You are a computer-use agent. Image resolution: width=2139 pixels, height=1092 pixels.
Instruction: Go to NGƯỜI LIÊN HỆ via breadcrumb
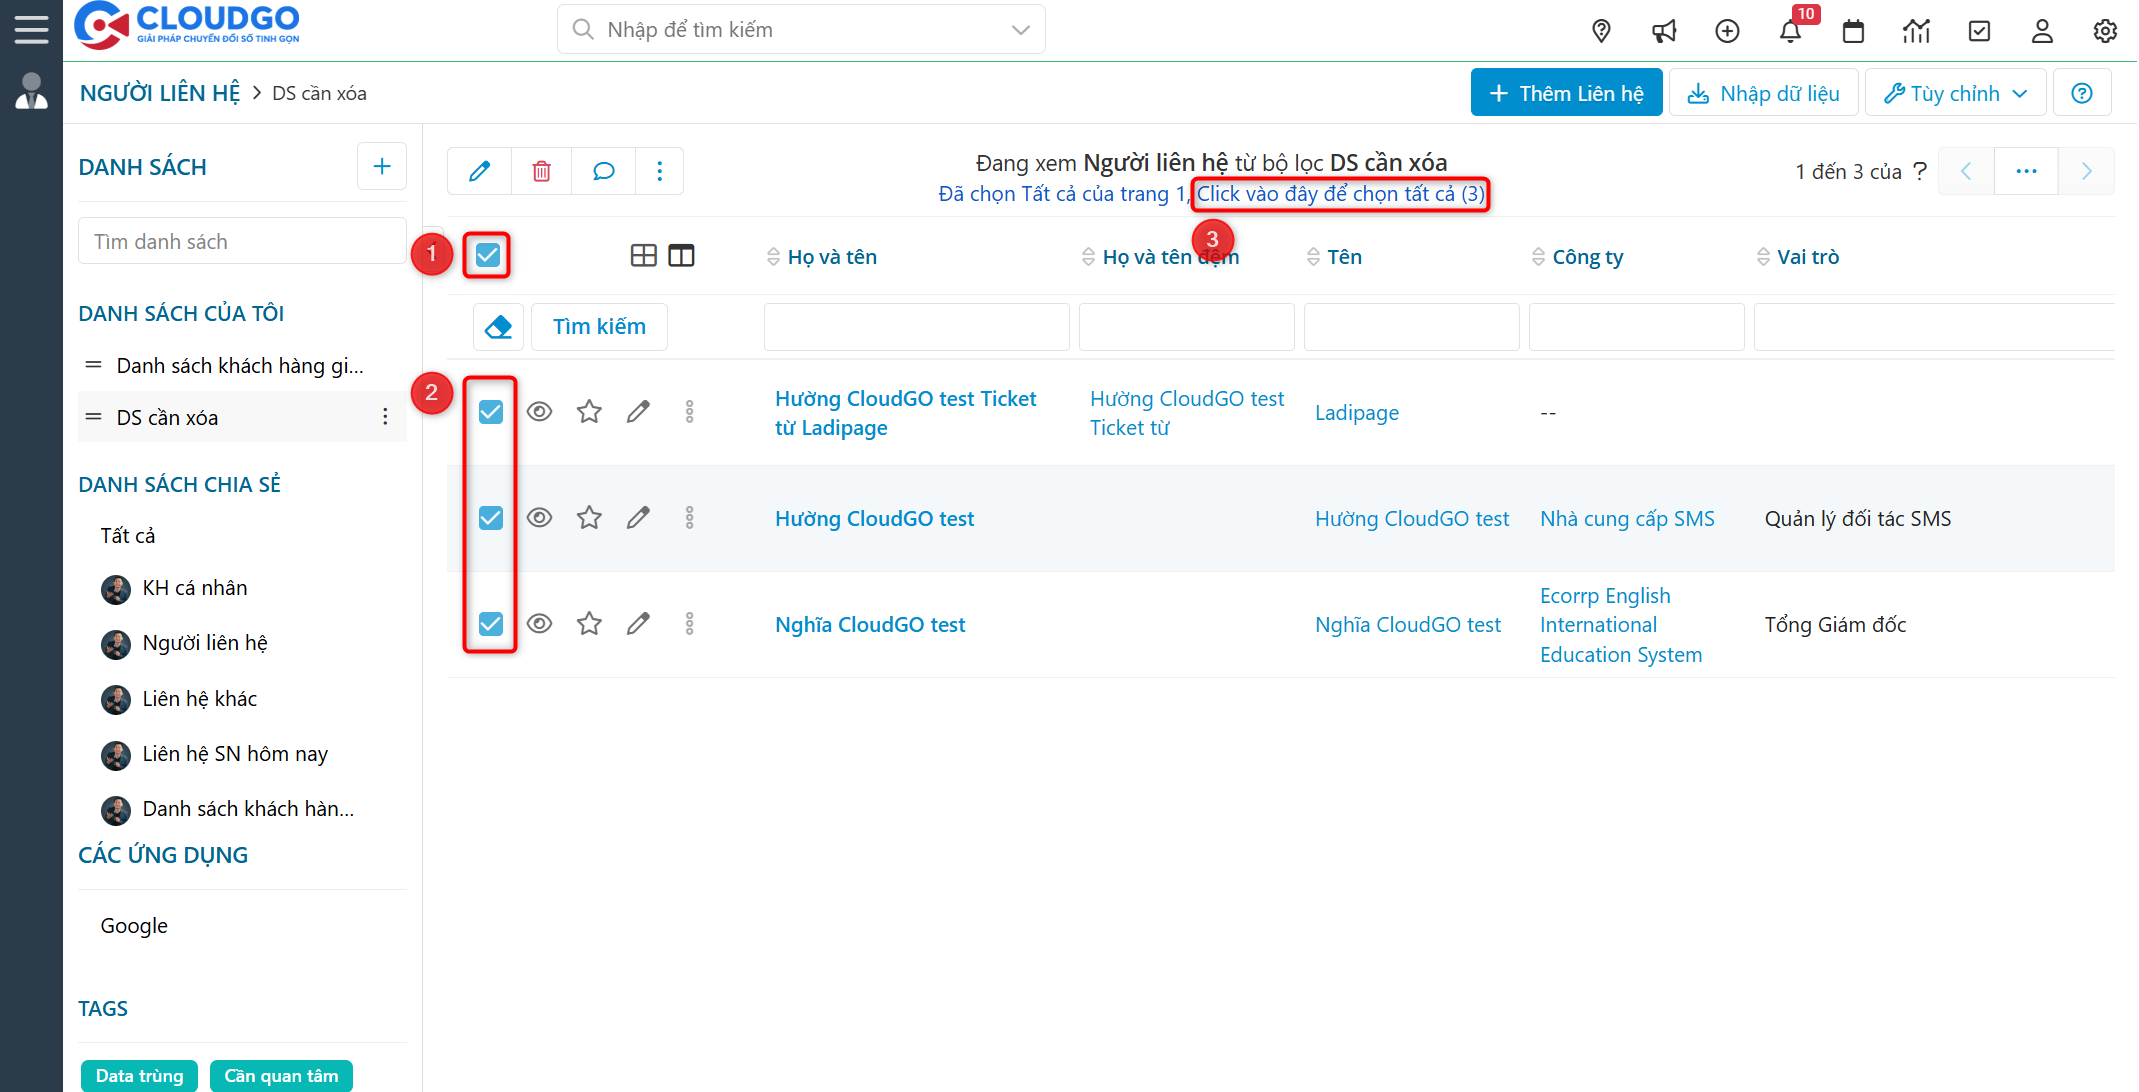pos(159,92)
